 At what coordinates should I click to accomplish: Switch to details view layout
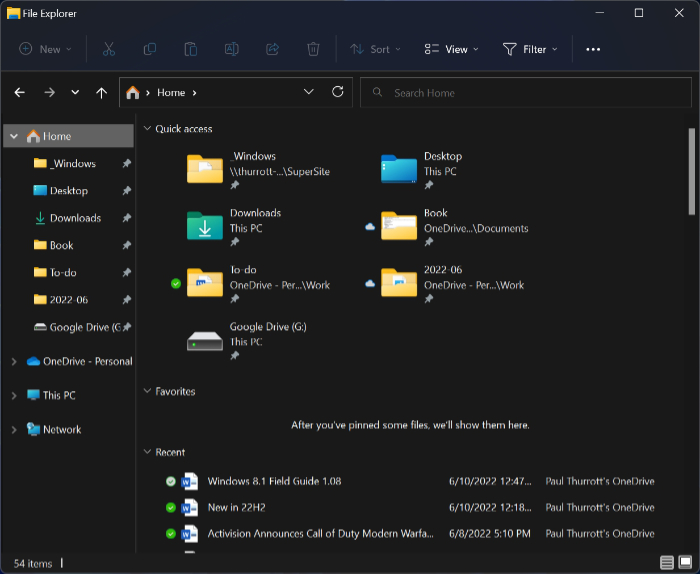coord(667,563)
